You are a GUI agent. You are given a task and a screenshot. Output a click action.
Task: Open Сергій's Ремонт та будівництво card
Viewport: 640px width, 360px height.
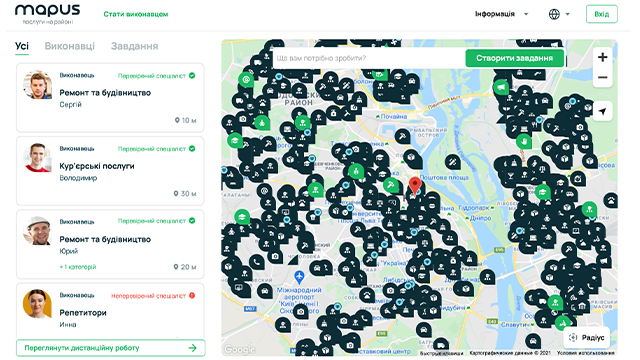pyautogui.click(x=110, y=98)
